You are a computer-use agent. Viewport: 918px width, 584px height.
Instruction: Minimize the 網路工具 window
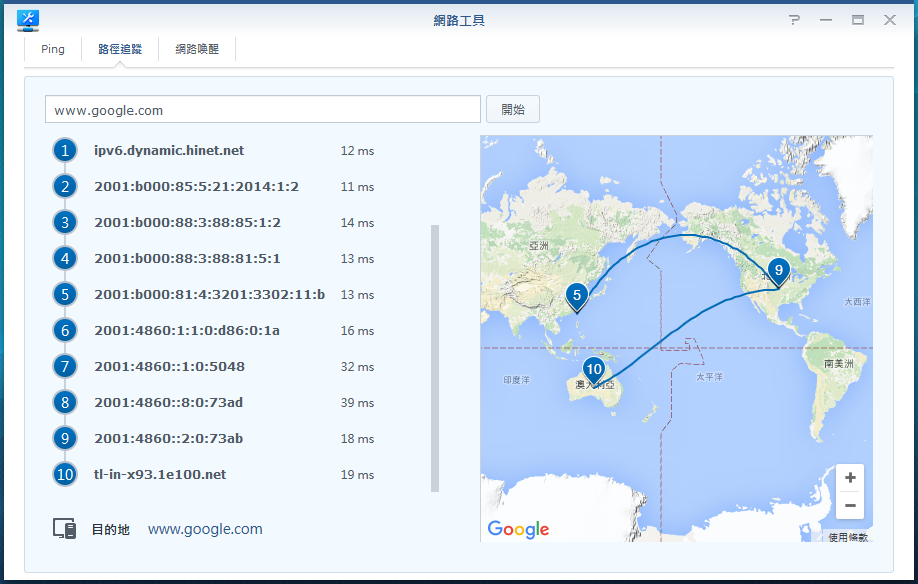coord(825,20)
